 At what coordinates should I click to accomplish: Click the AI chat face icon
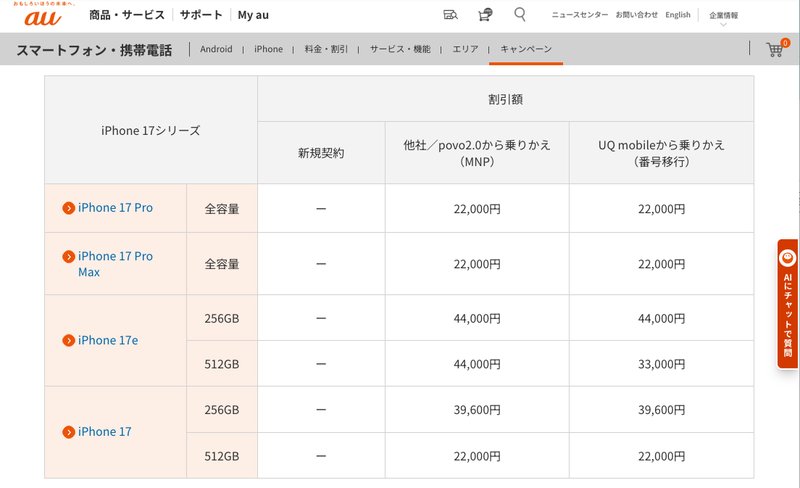788,258
